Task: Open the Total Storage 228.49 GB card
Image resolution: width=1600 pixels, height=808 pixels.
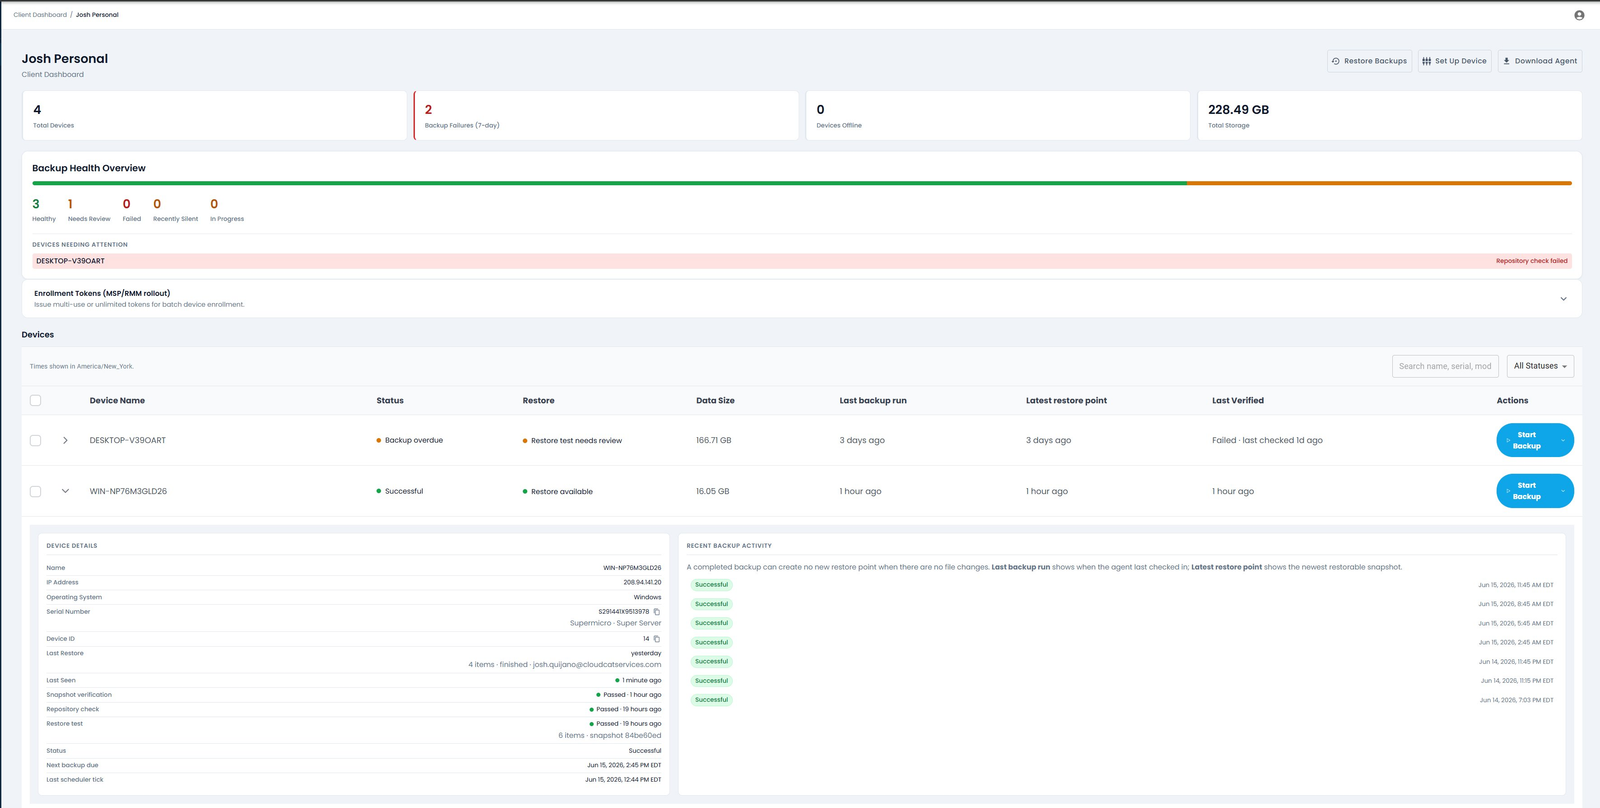Action: tap(1390, 116)
